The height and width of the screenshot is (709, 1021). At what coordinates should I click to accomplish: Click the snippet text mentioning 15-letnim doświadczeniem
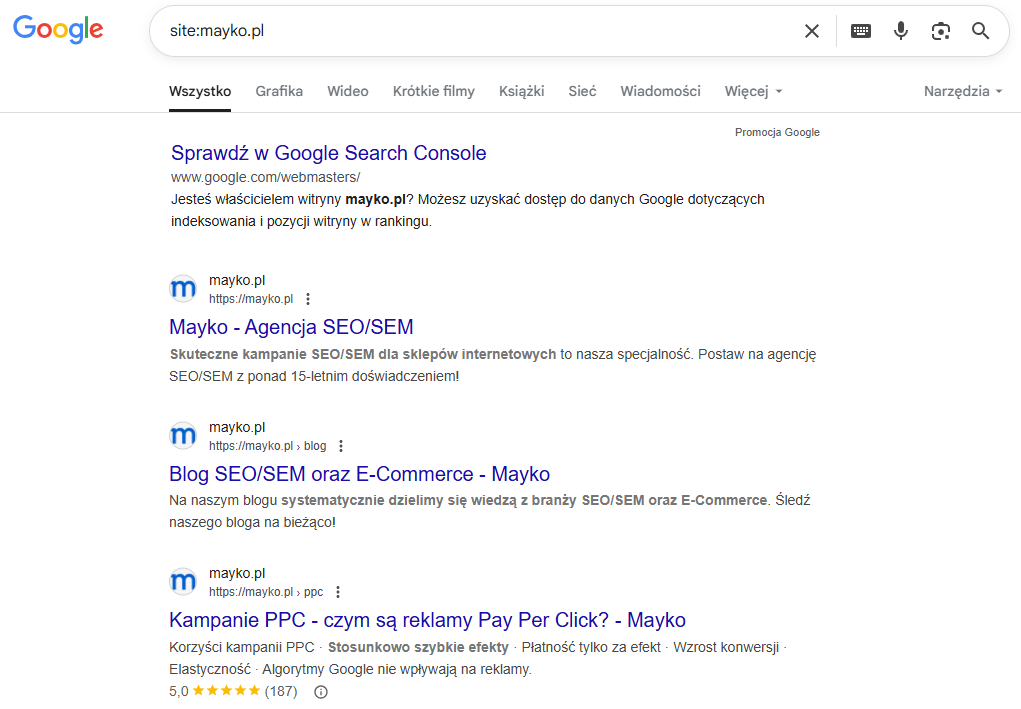492,365
